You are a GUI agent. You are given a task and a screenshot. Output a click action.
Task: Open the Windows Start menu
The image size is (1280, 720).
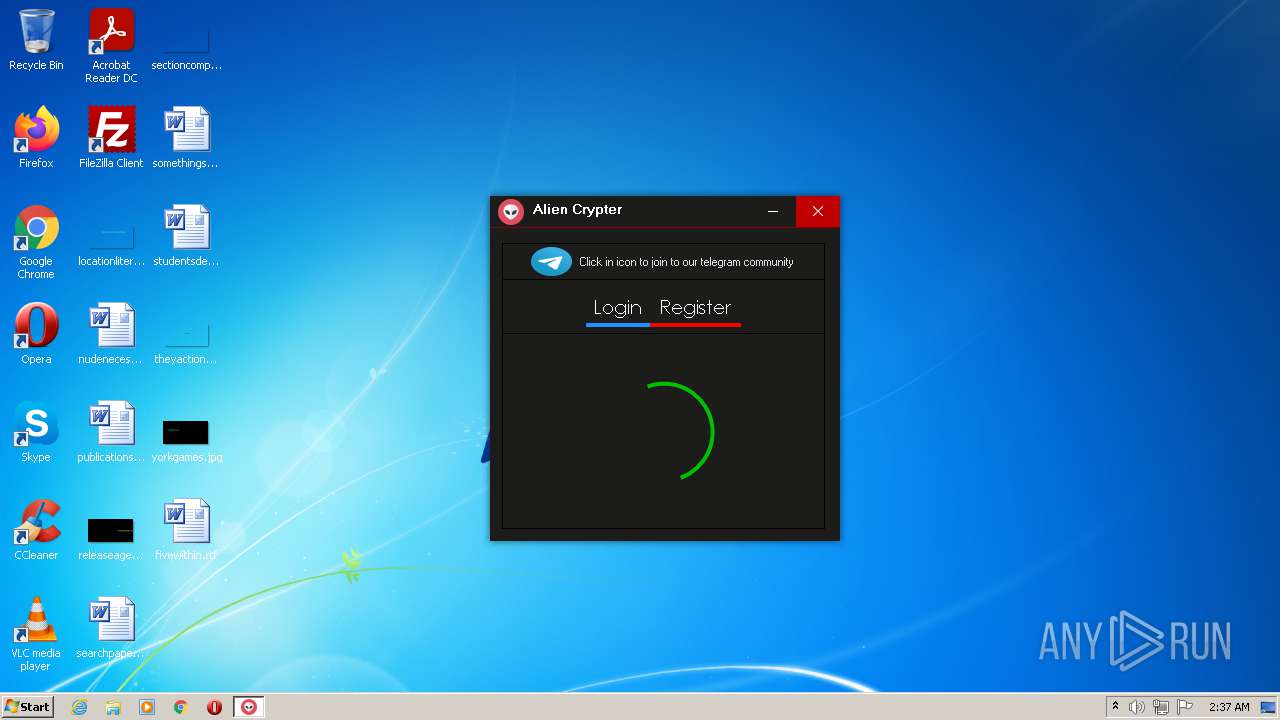pos(27,707)
